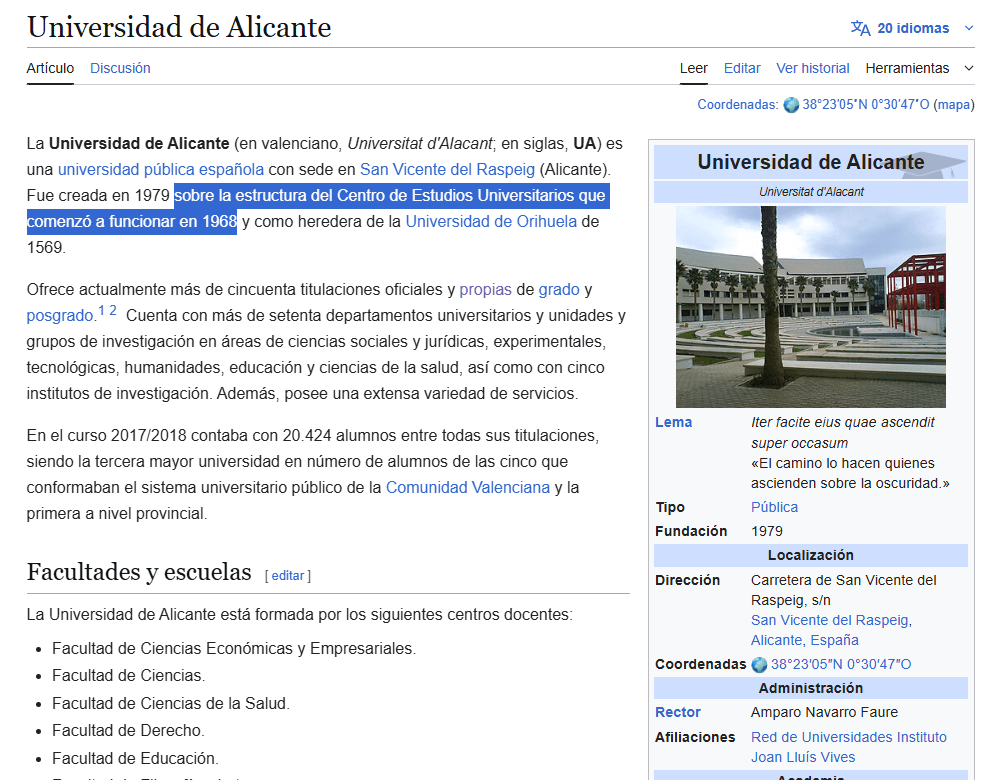Screen dimensions: 985x780
Task: Open infobox coordinates 38°23′05″N link
Action: [841, 664]
